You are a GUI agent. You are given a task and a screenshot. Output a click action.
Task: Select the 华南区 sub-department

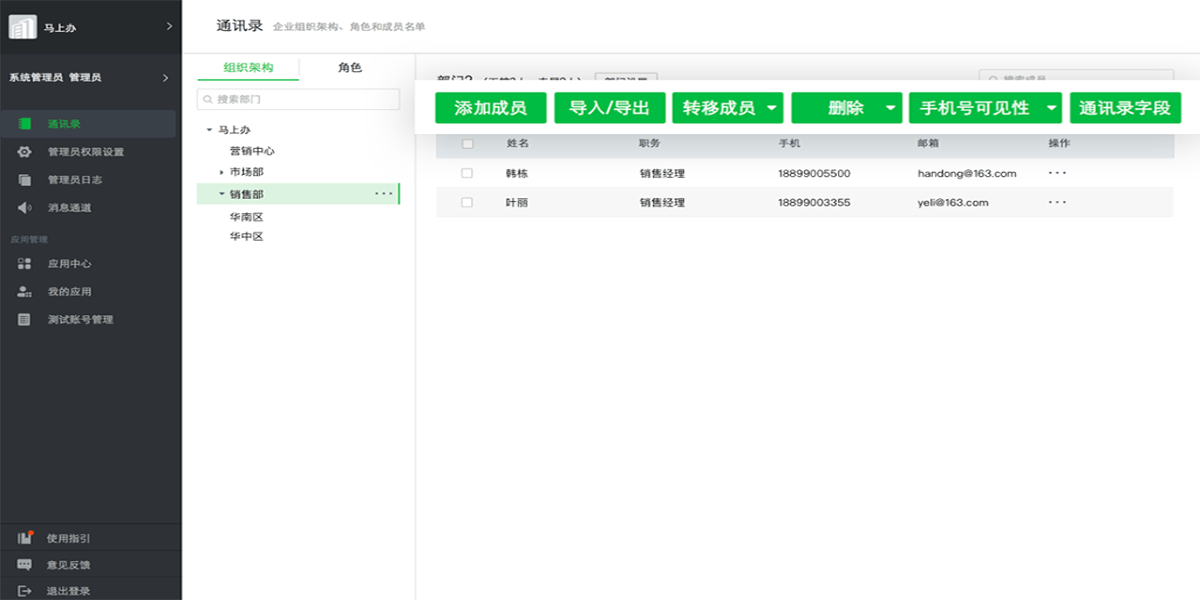coord(246,217)
